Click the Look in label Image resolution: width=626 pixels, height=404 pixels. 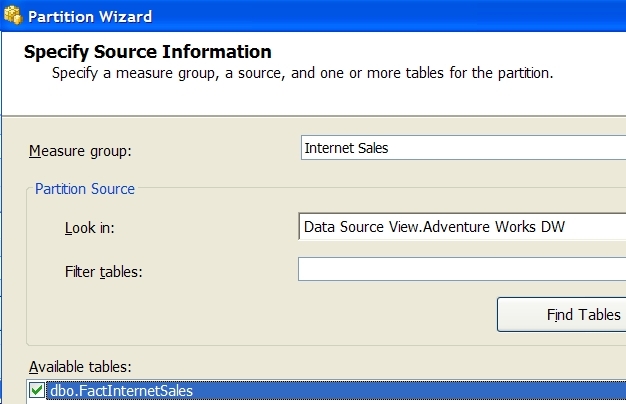(x=89, y=228)
